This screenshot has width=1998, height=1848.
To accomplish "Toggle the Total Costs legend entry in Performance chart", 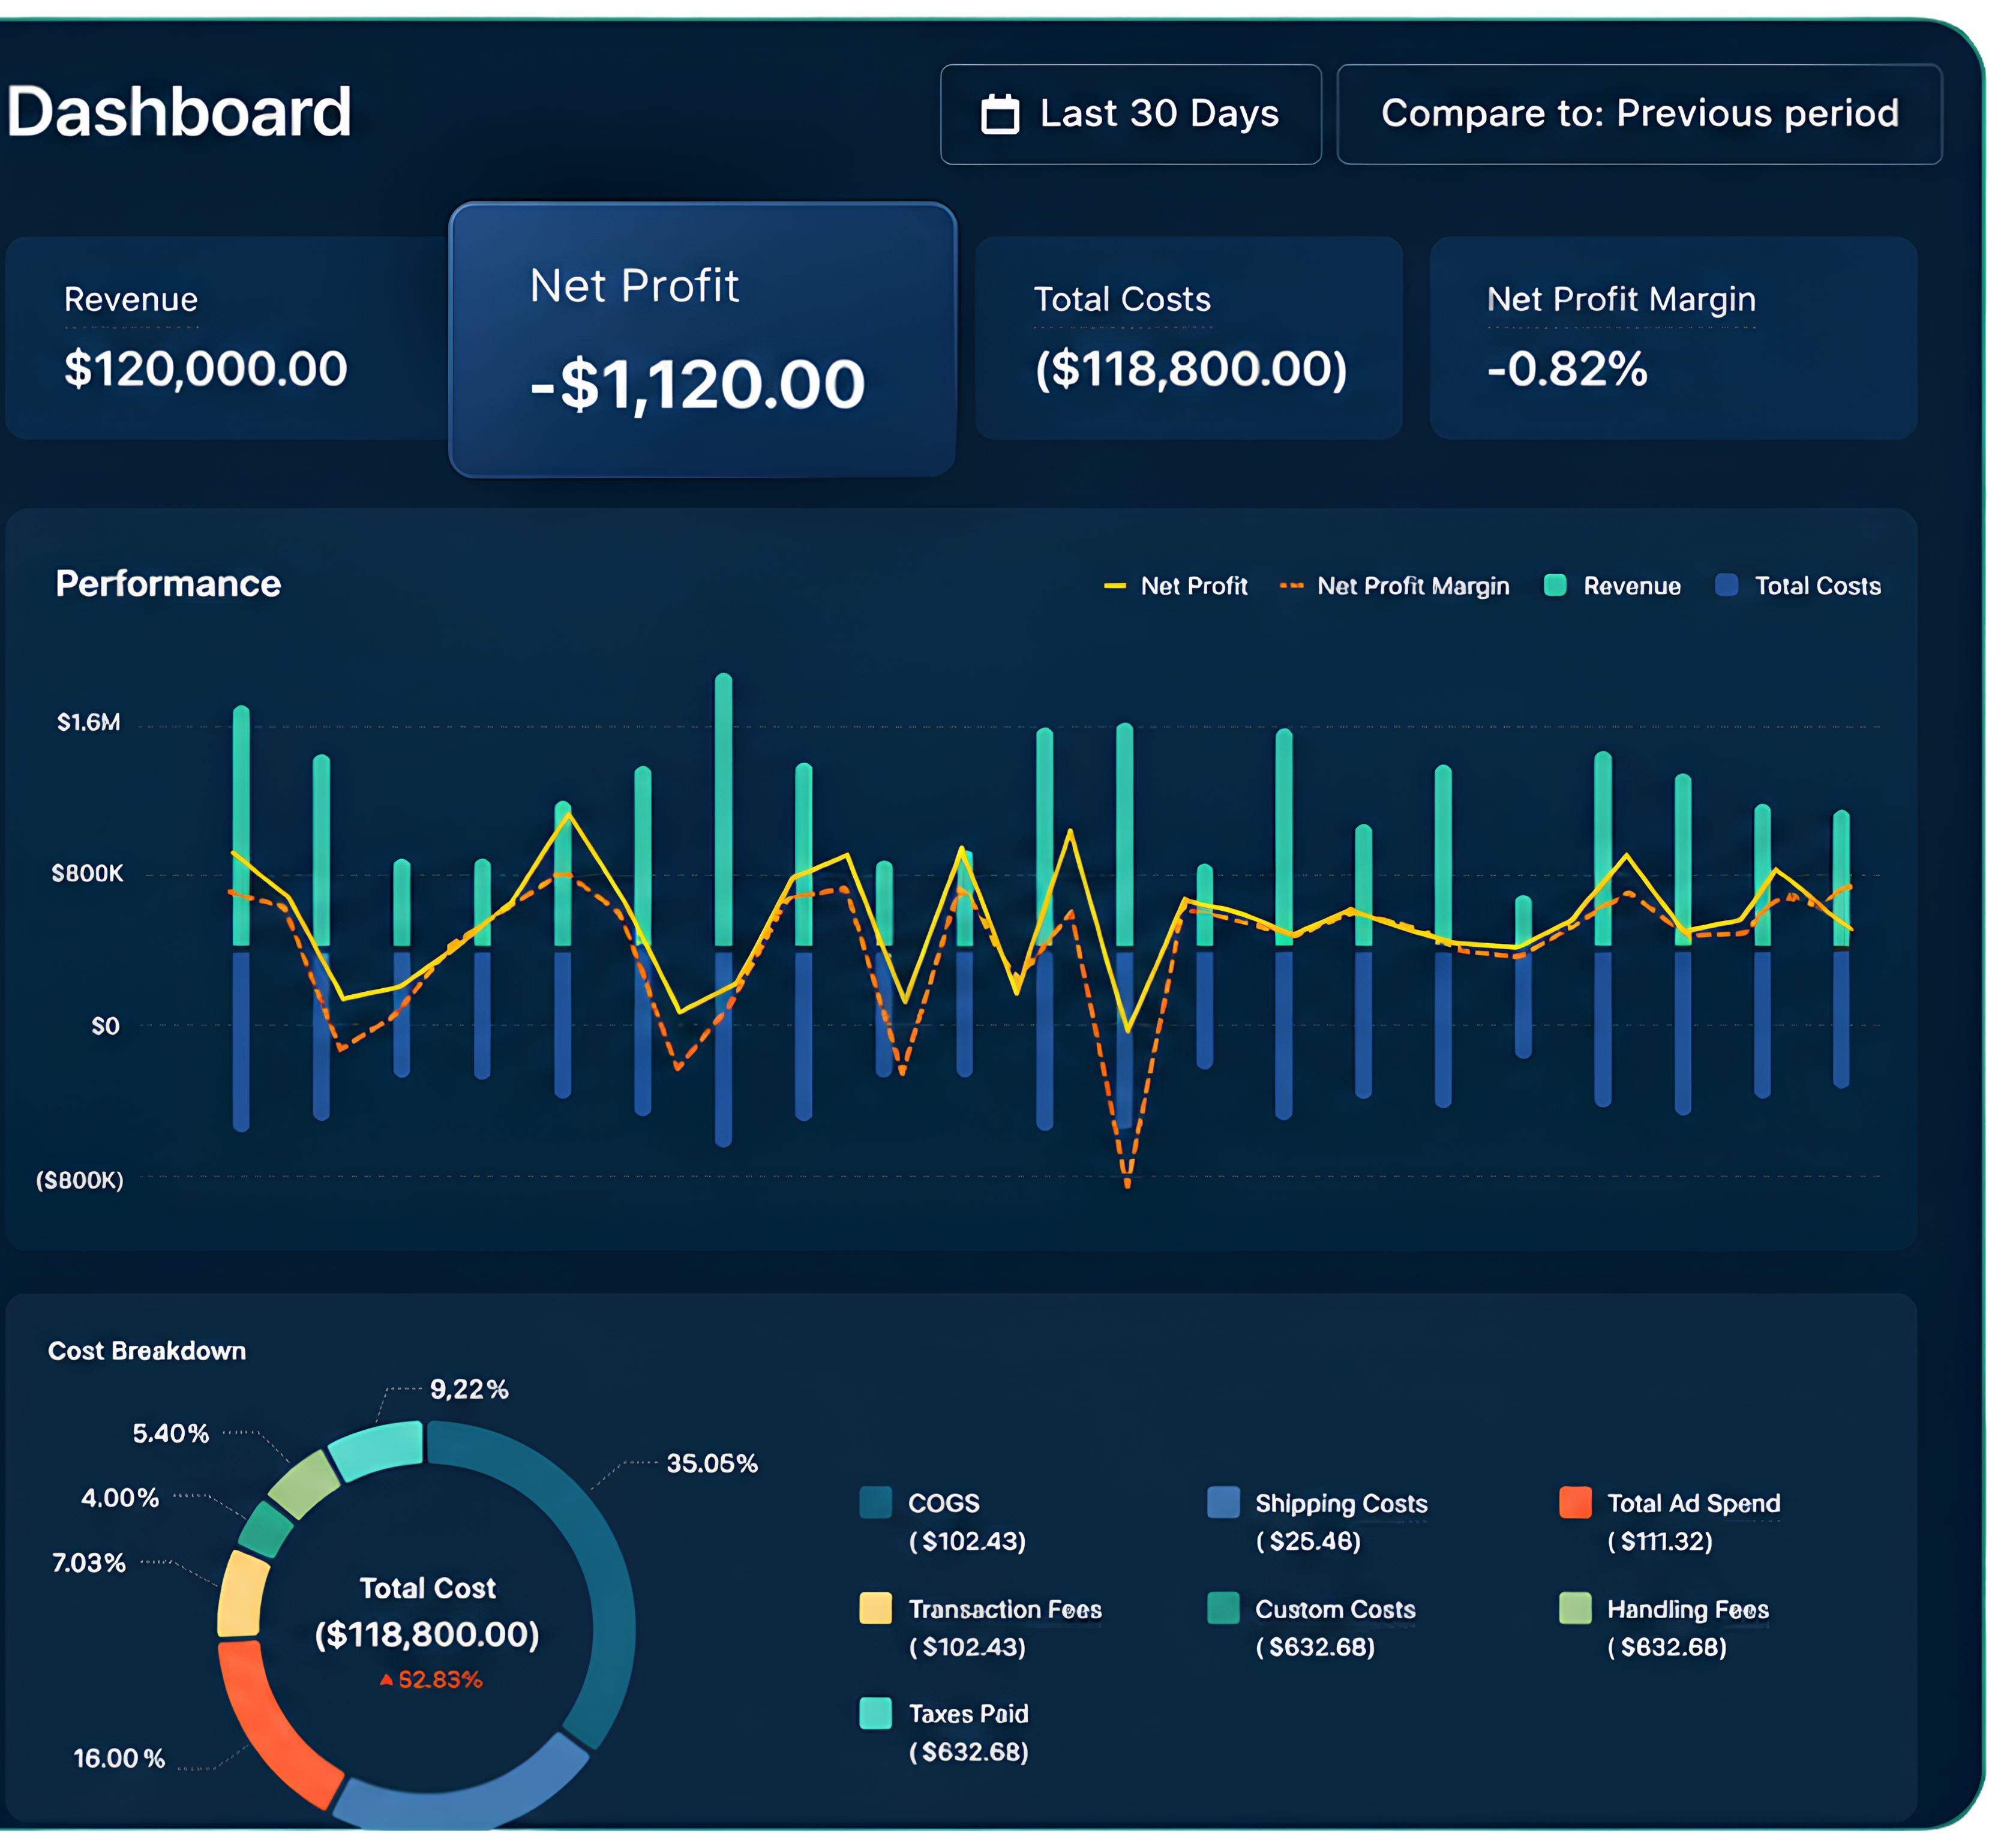I will pos(1798,586).
